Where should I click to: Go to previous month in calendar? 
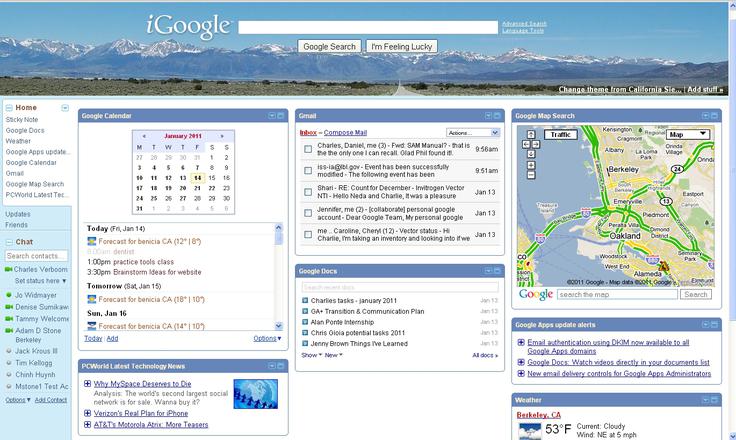[144, 136]
